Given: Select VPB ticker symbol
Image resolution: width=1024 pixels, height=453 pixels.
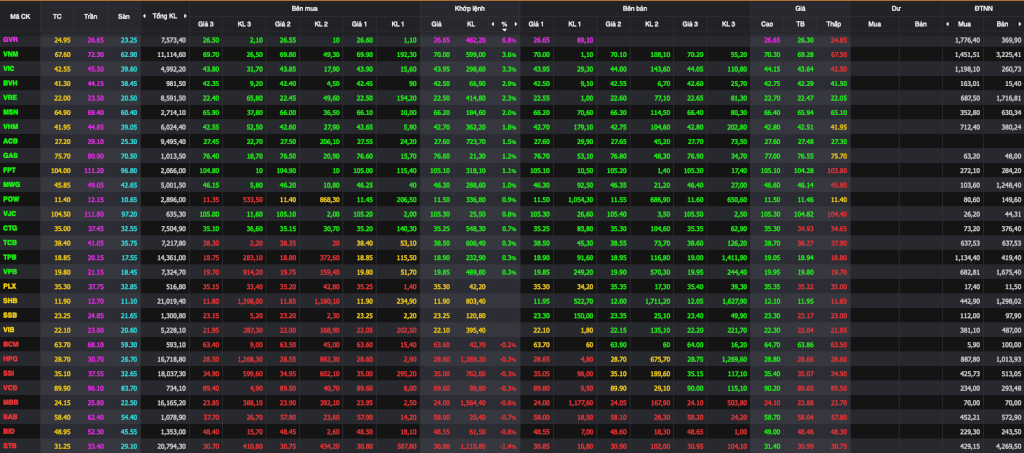Looking at the screenshot, I should tap(10, 270).
